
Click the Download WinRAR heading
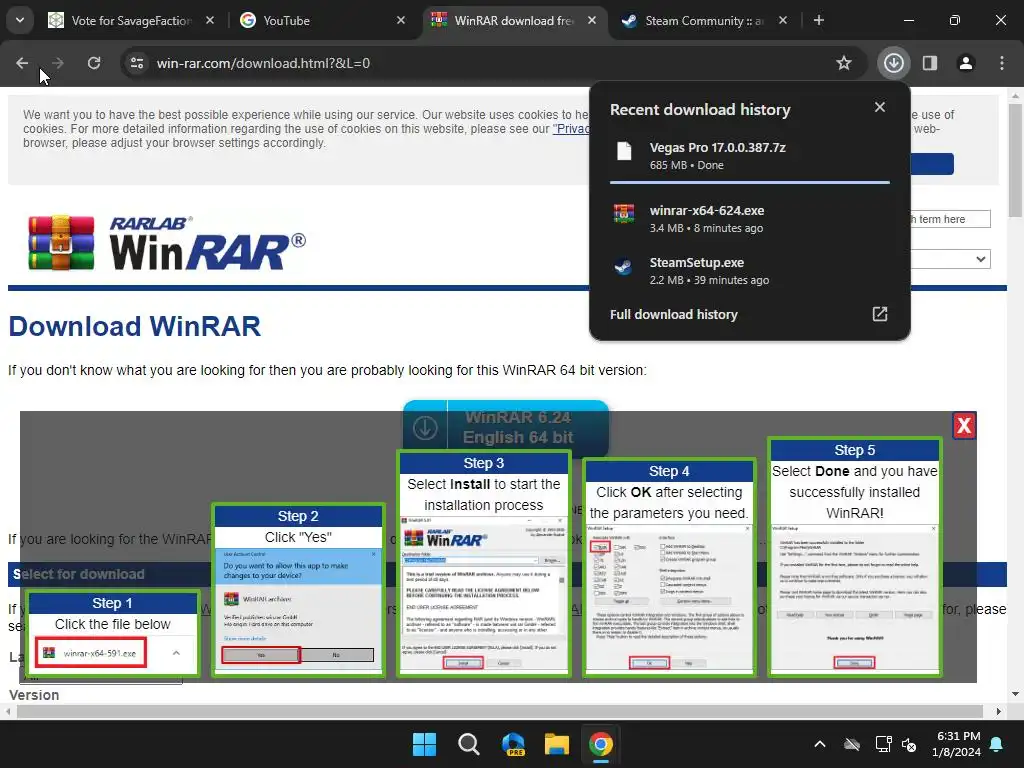[135, 327]
